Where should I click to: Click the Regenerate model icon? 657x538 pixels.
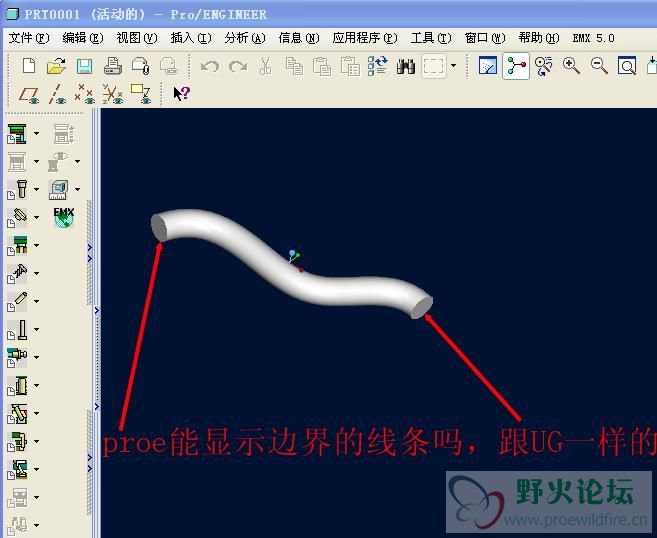tap(378, 66)
